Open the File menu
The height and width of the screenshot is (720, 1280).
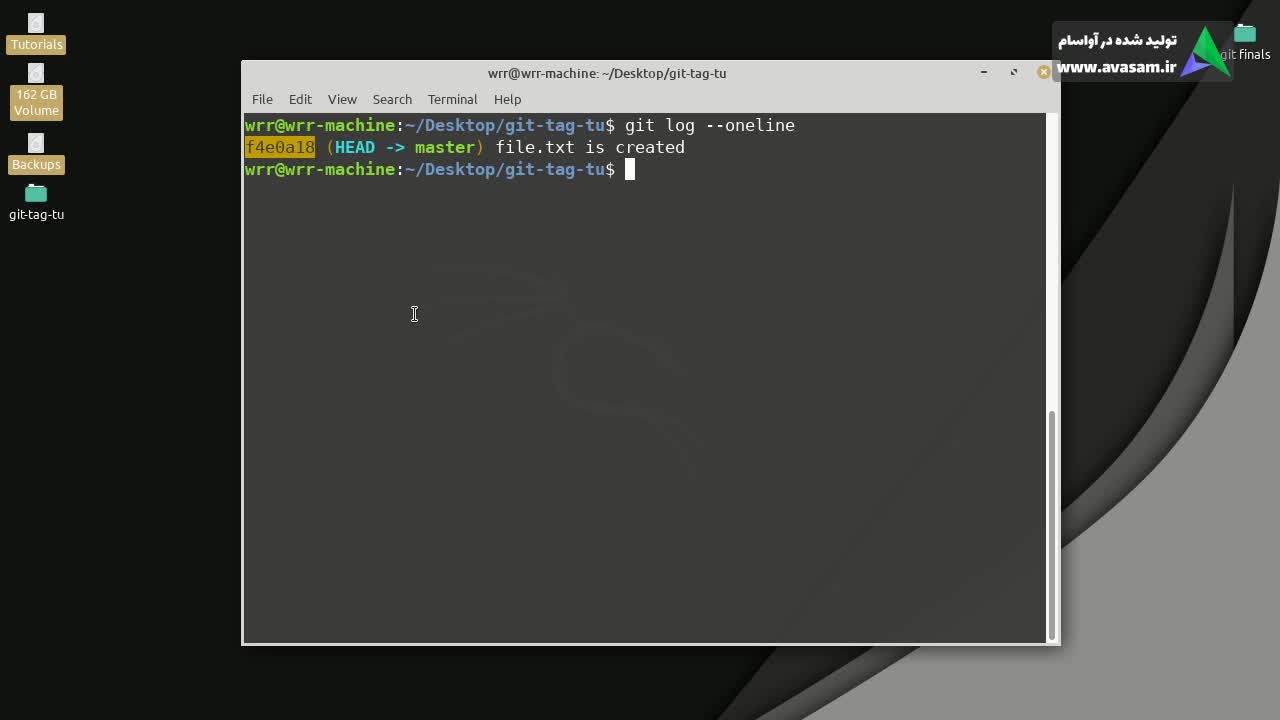(x=262, y=99)
